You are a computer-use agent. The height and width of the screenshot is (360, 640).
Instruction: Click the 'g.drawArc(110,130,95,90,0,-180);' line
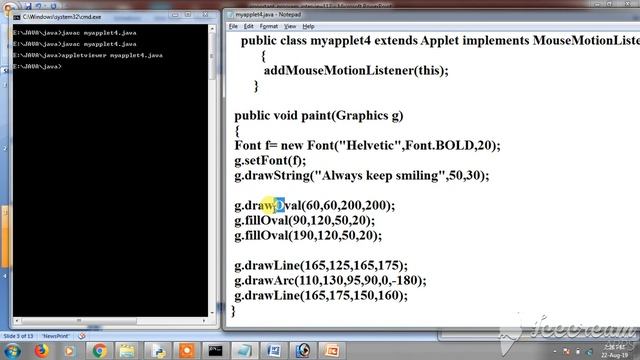(330, 280)
